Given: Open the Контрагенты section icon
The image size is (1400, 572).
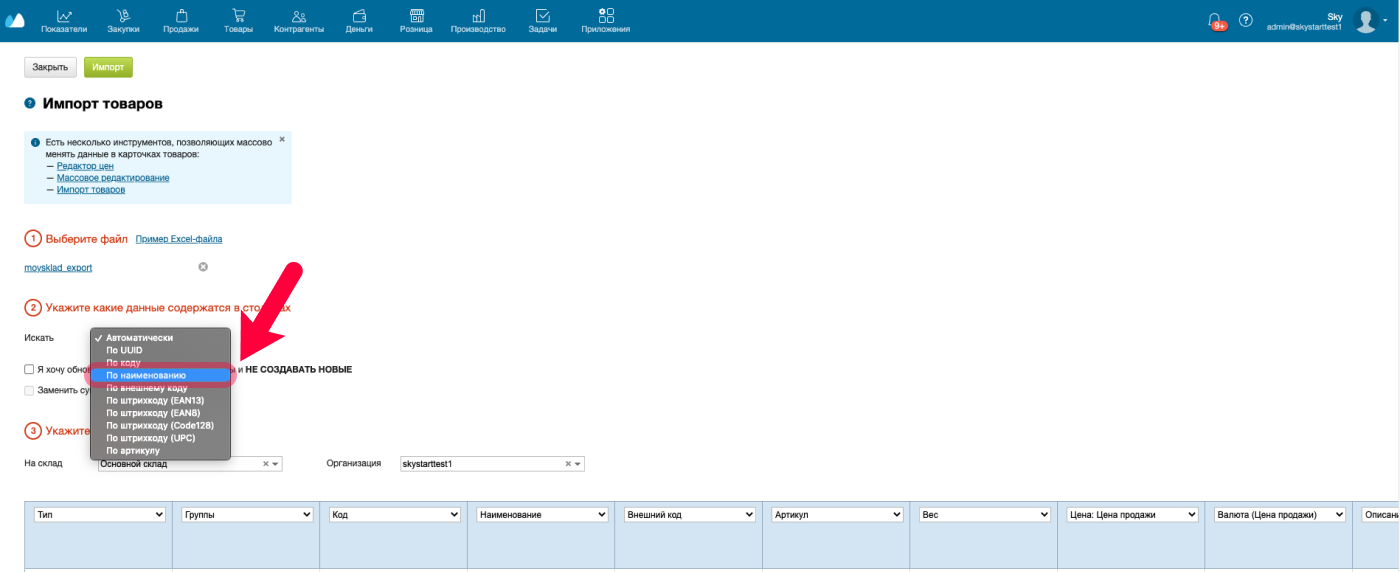Looking at the screenshot, I should (x=299, y=16).
